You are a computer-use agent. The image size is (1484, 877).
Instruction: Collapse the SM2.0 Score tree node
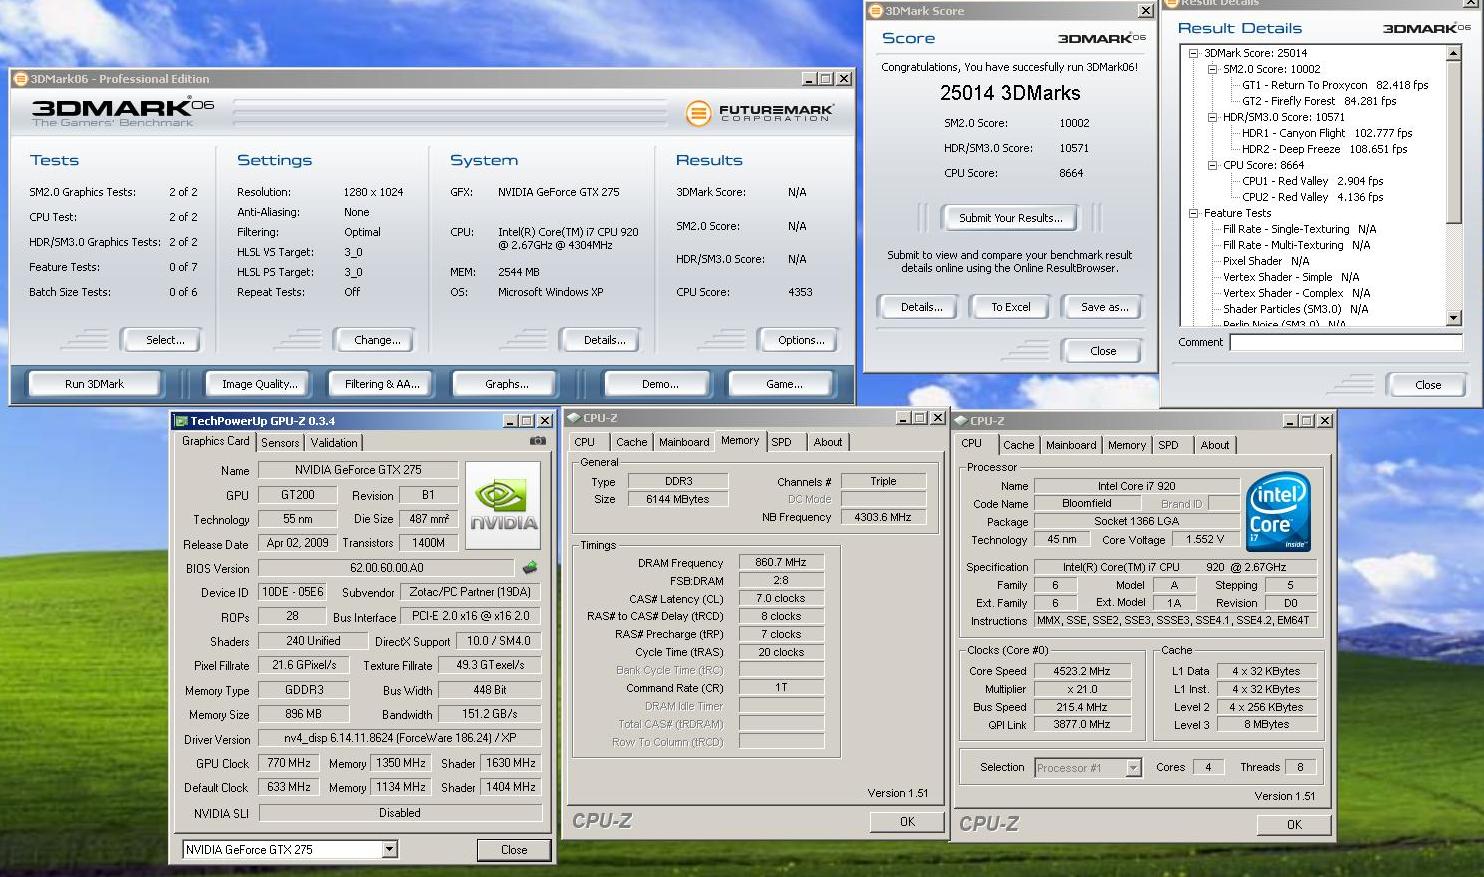pos(1212,69)
